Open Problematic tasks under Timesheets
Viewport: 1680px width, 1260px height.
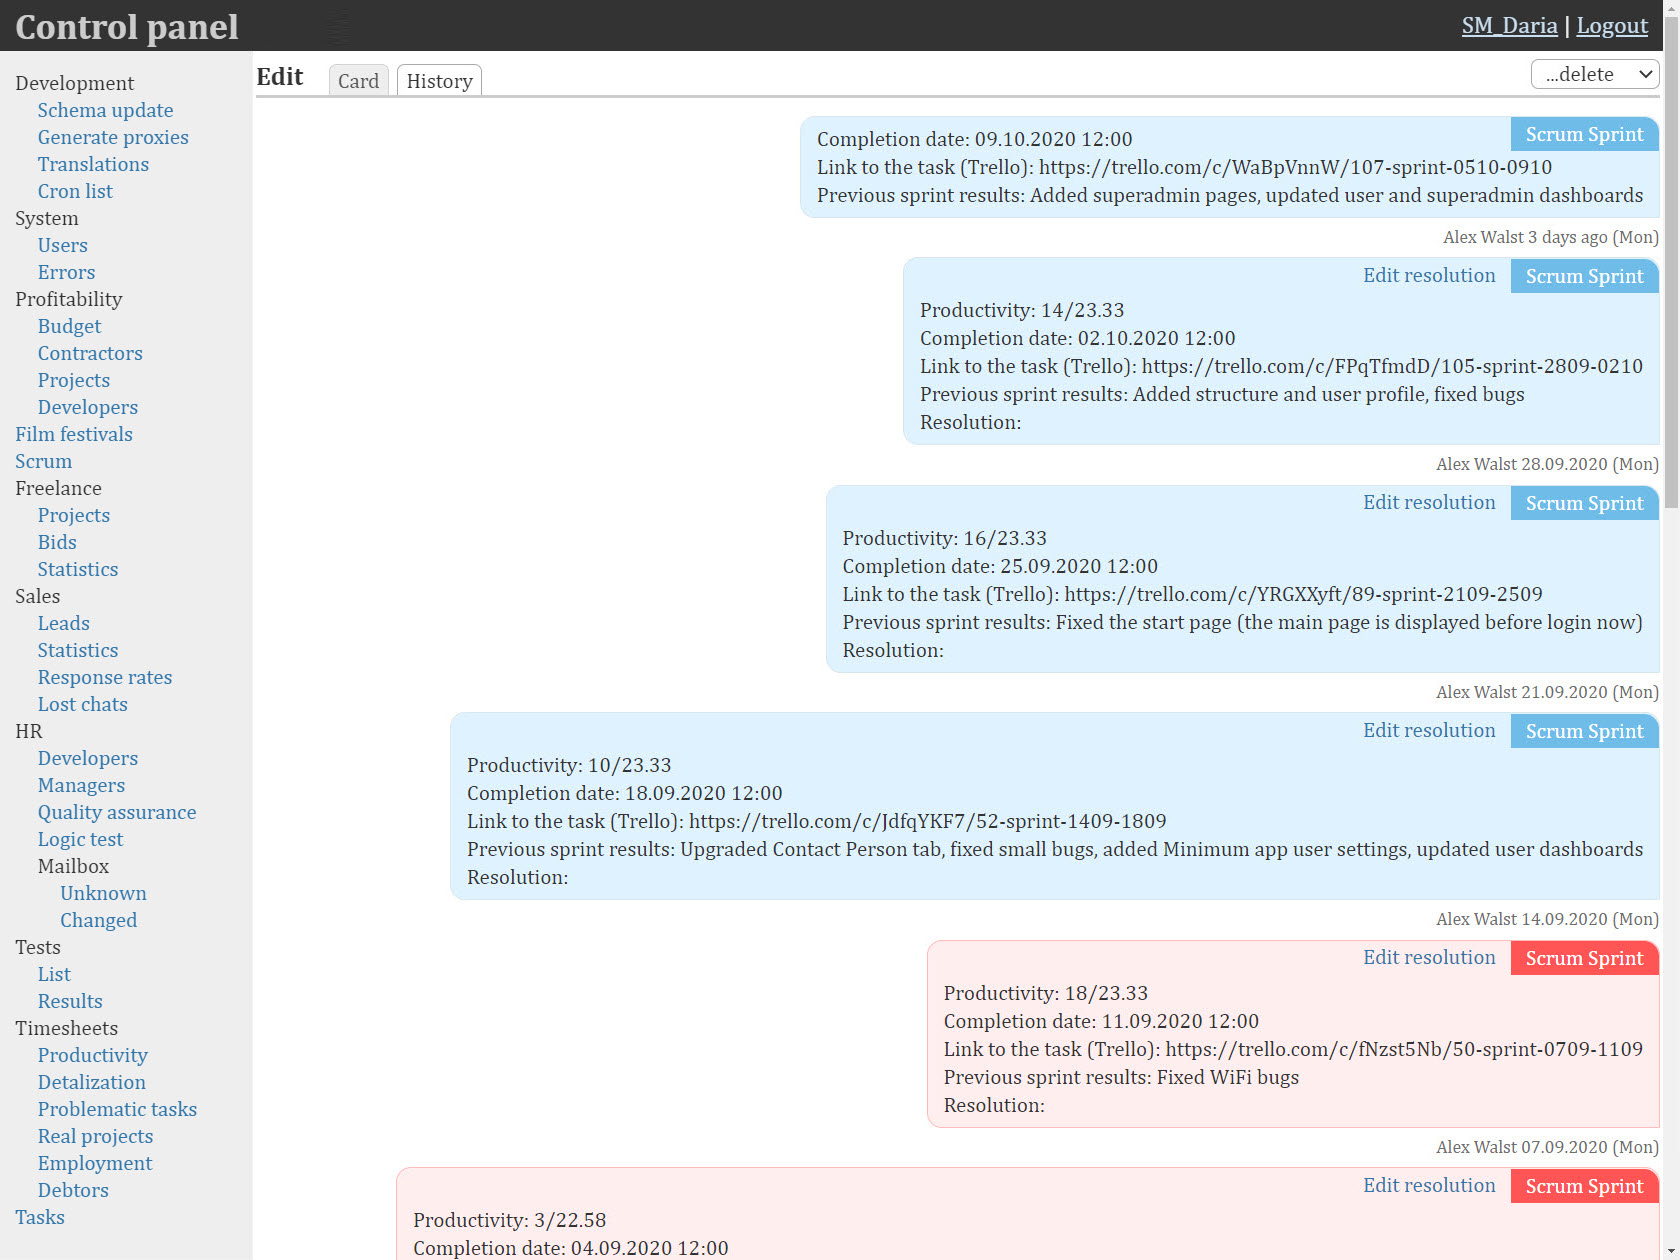[117, 1109]
